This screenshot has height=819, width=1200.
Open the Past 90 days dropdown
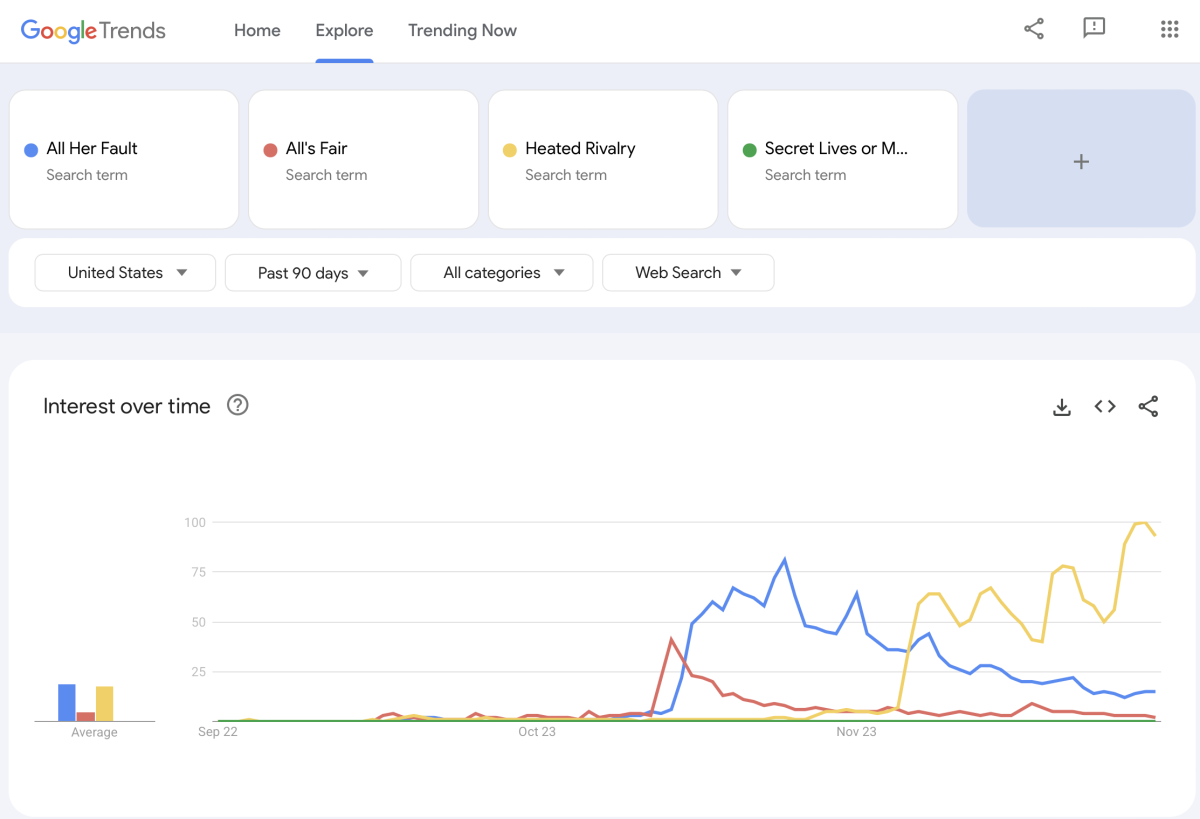coord(313,272)
